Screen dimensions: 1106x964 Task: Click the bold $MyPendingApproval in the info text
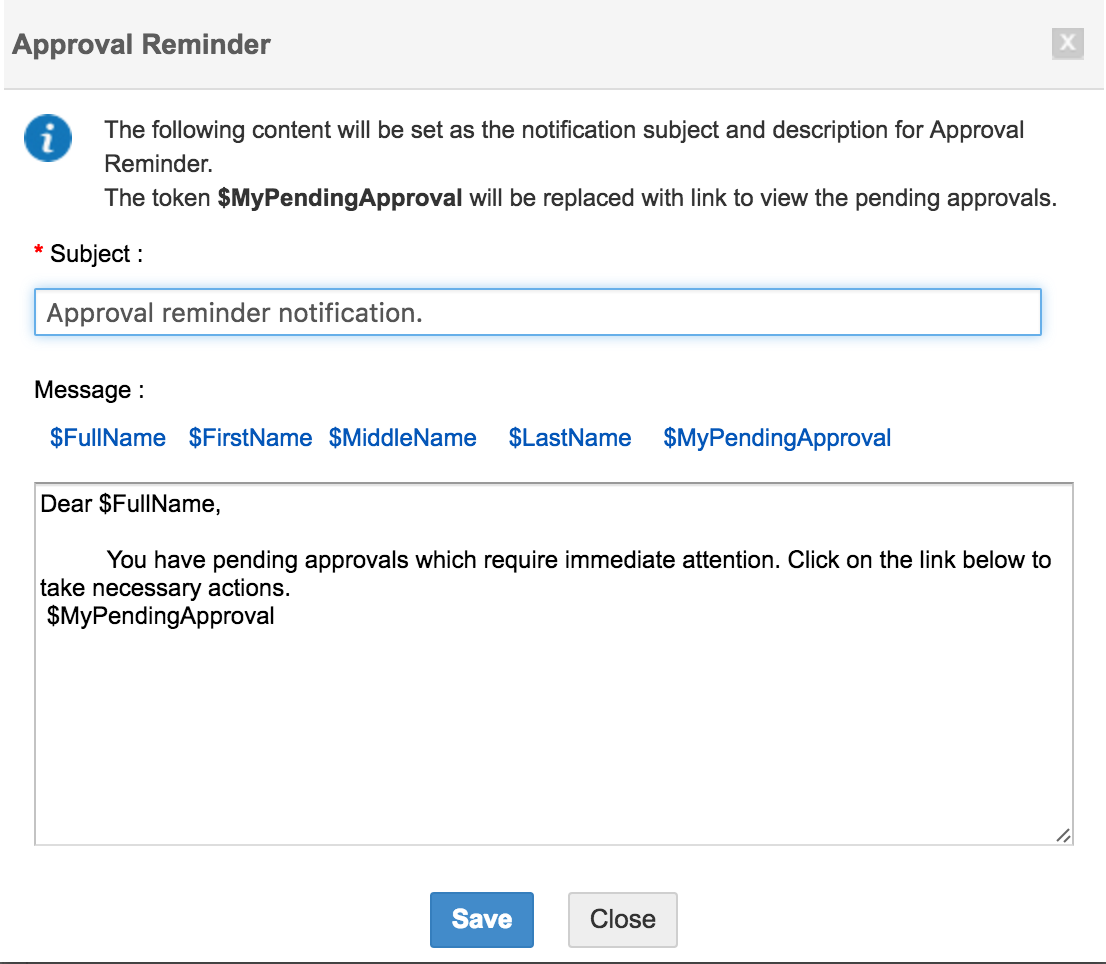pyautogui.click(x=340, y=198)
